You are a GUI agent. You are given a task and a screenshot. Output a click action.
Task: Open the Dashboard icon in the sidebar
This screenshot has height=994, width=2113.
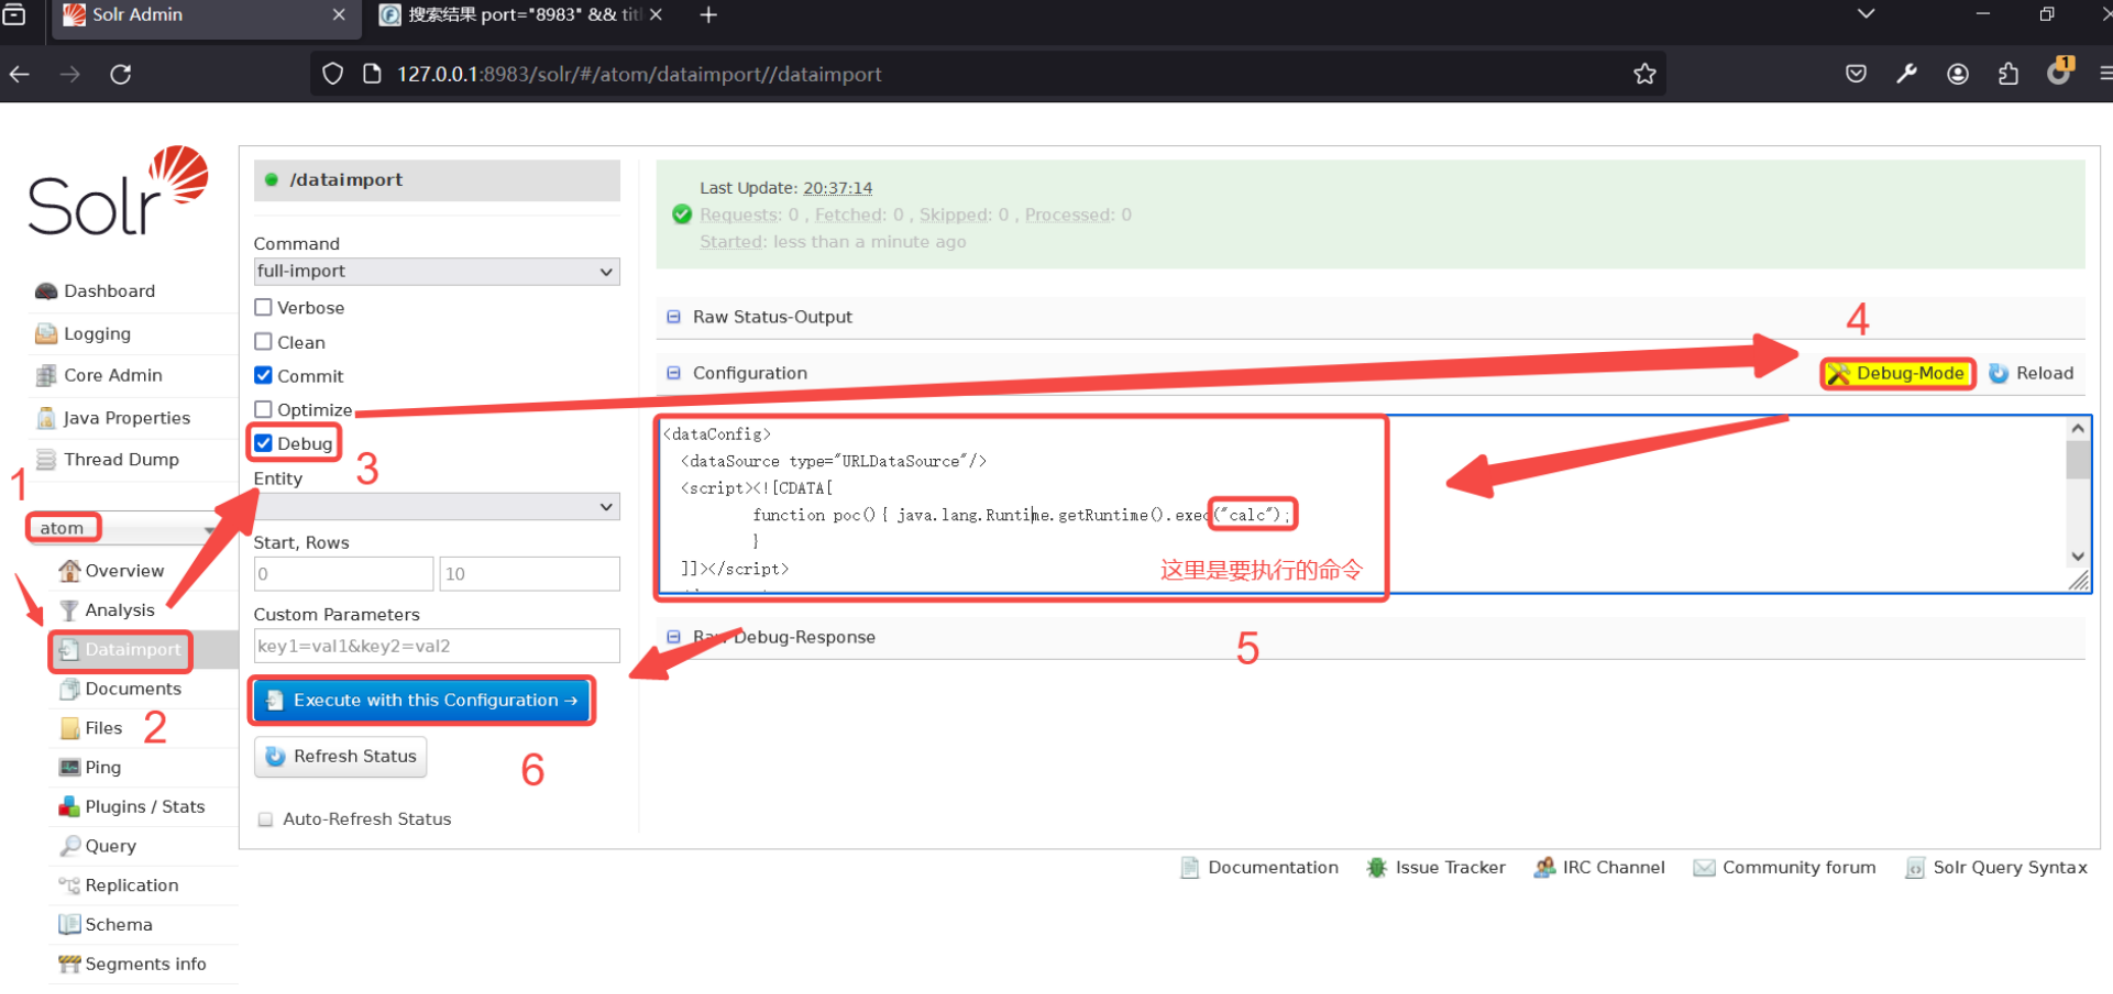46,291
